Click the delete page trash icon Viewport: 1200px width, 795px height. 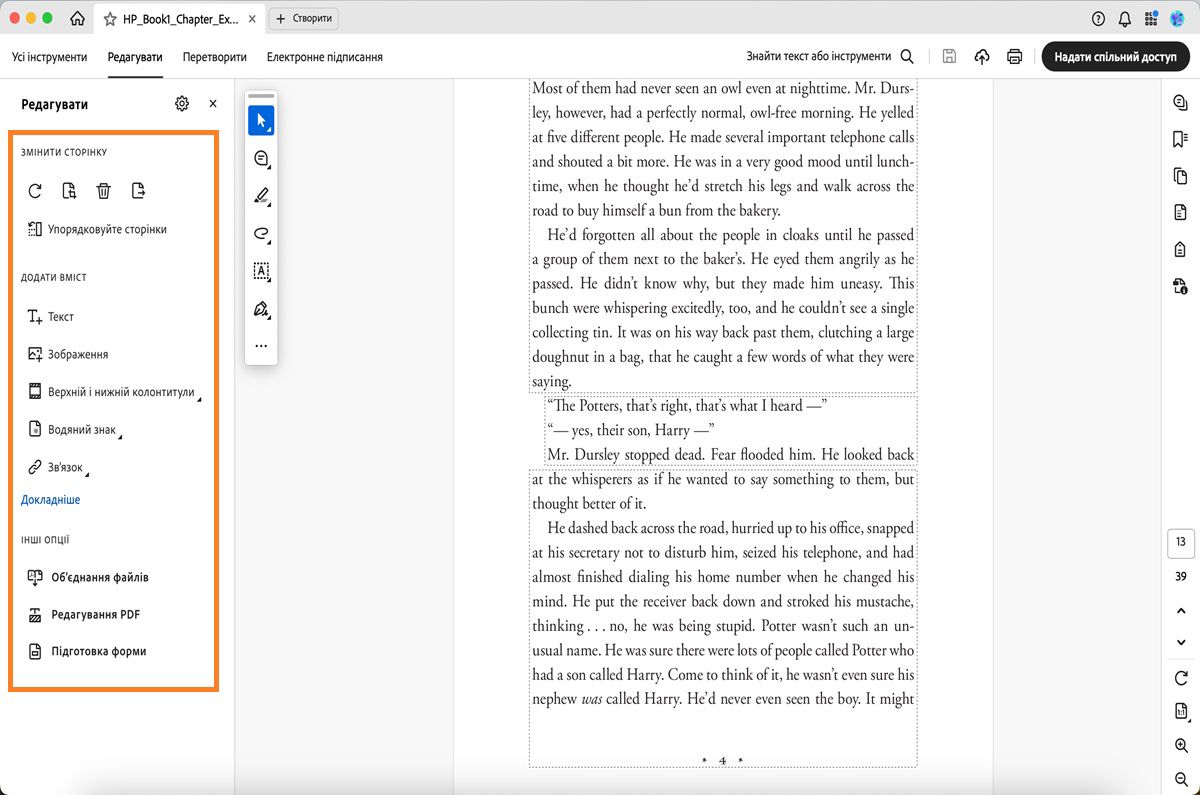coord(104,191)
